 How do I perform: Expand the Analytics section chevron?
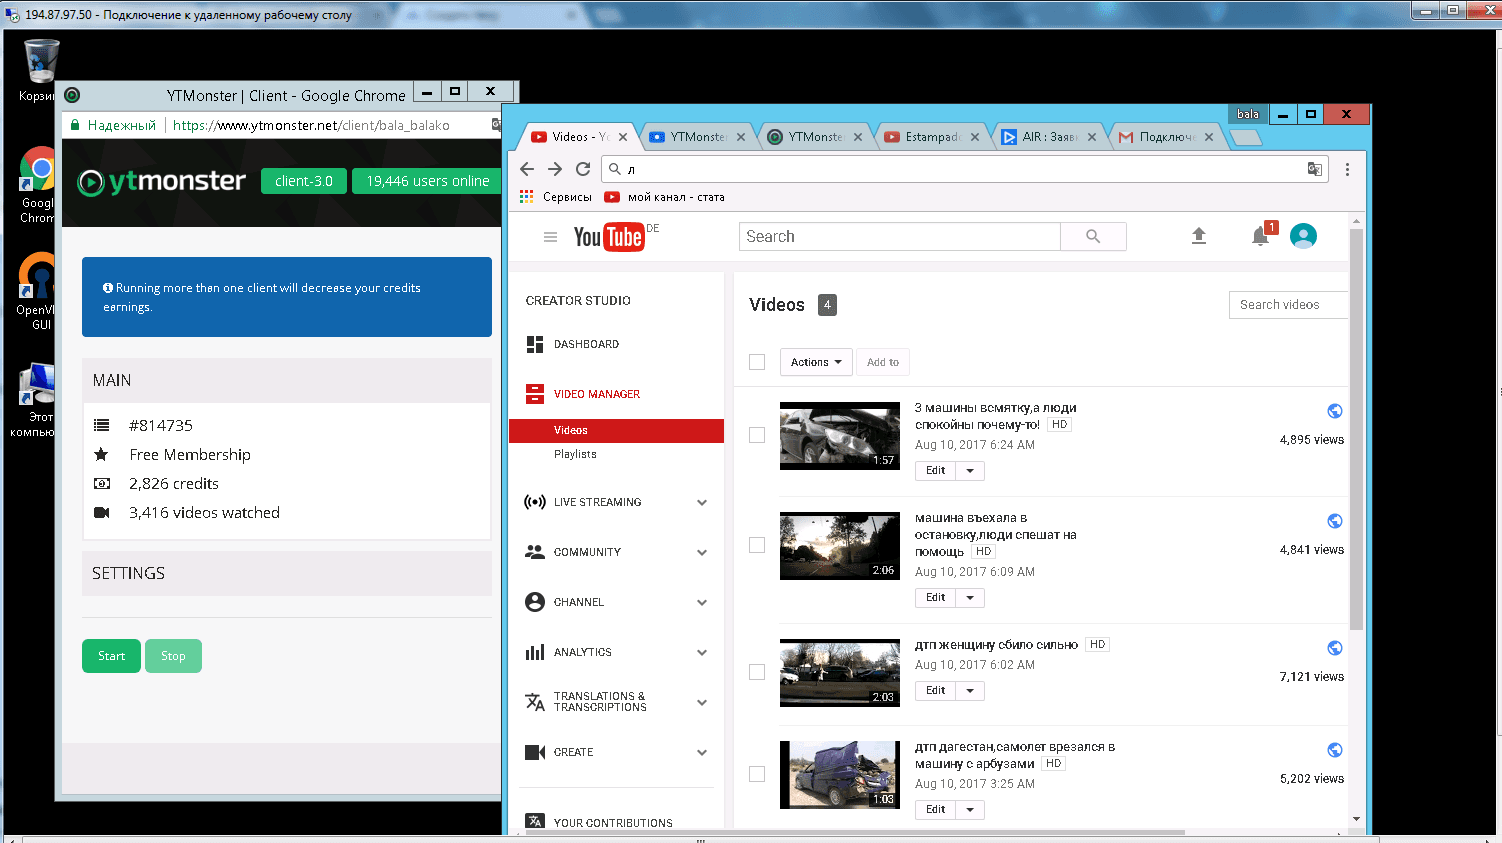pyautogui.click(x=702, y=652)
